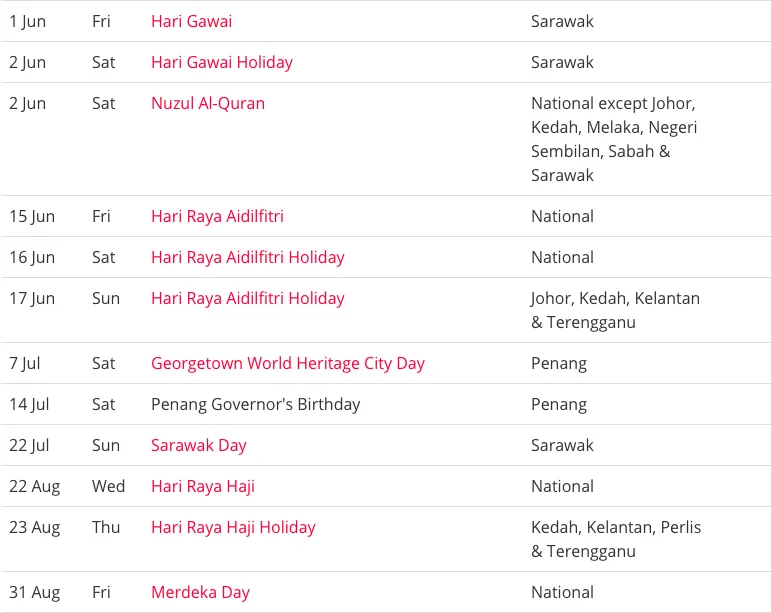Click the Nuzul Al-Quran link

pos(208,103)
